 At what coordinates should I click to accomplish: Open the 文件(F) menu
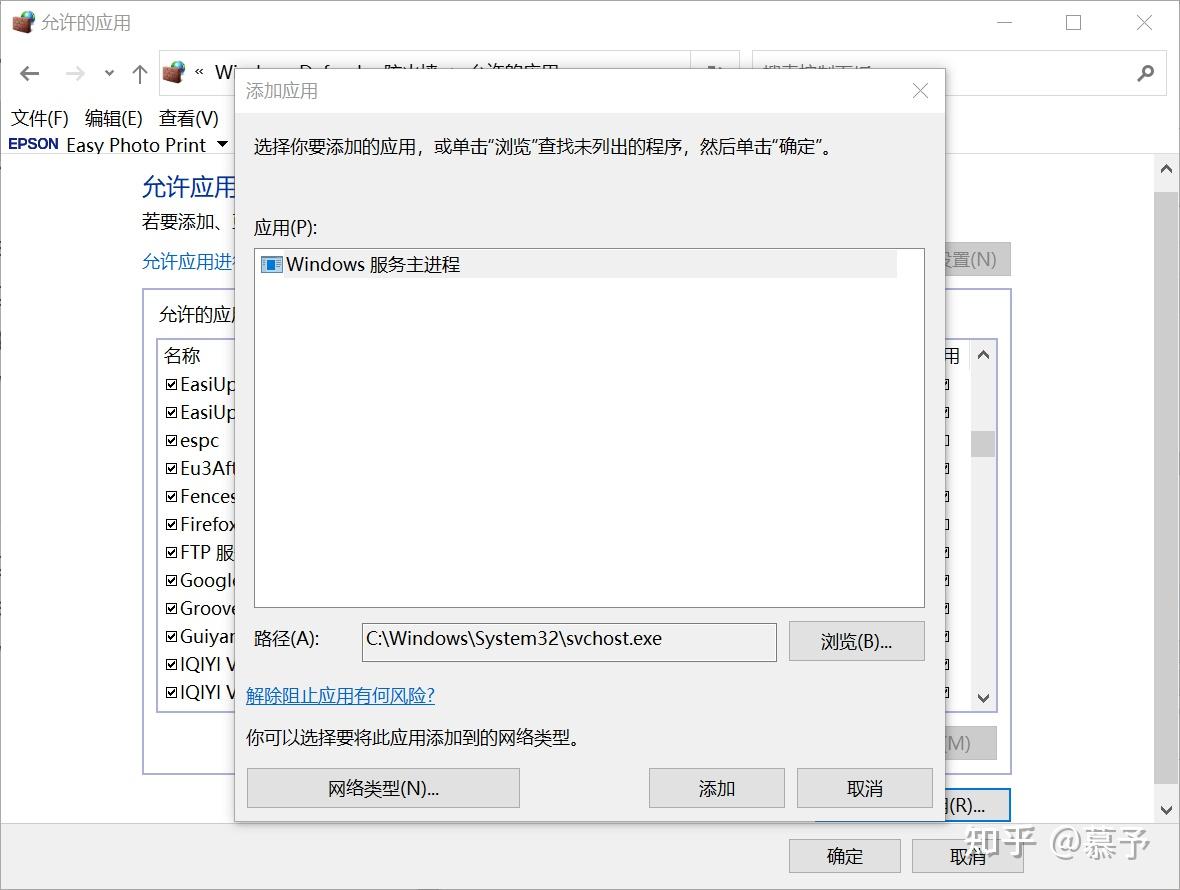pos(39,118)
